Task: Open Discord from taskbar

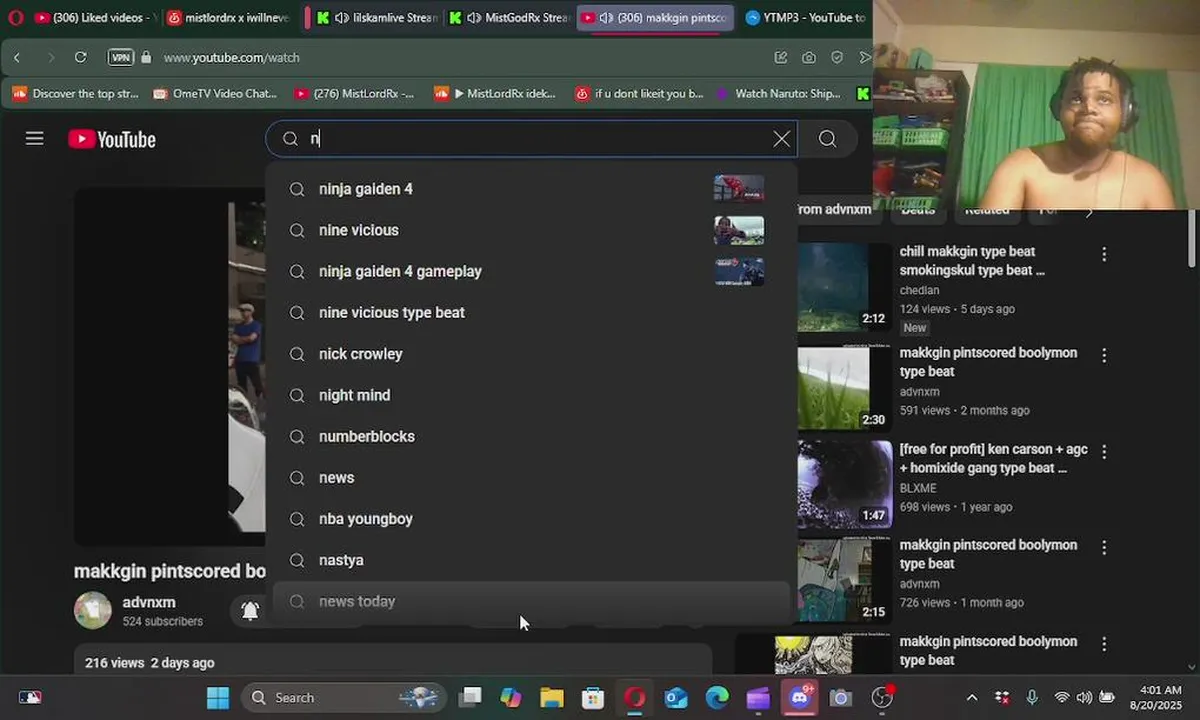Action: pos(799,697)
